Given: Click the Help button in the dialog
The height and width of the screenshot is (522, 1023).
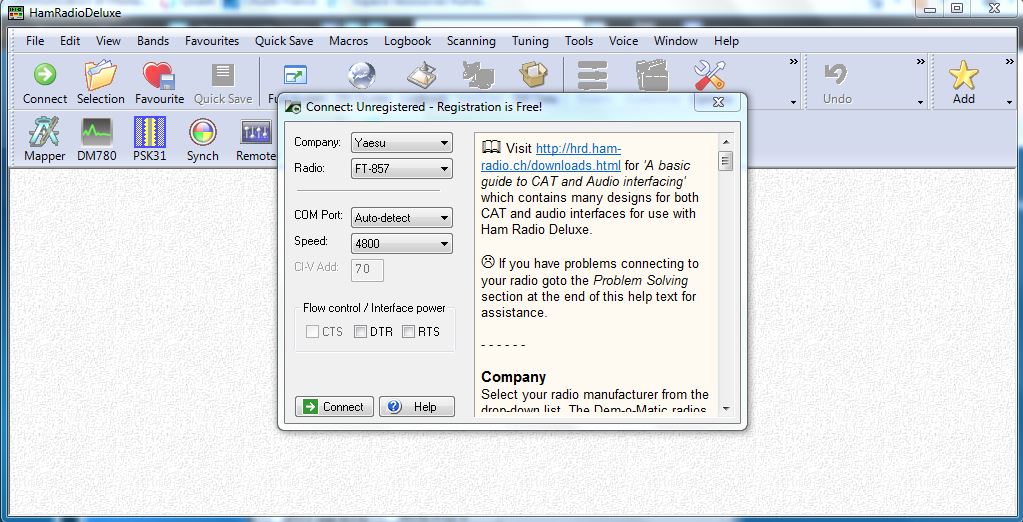Looking at the screenshot, I should point(417,407).
